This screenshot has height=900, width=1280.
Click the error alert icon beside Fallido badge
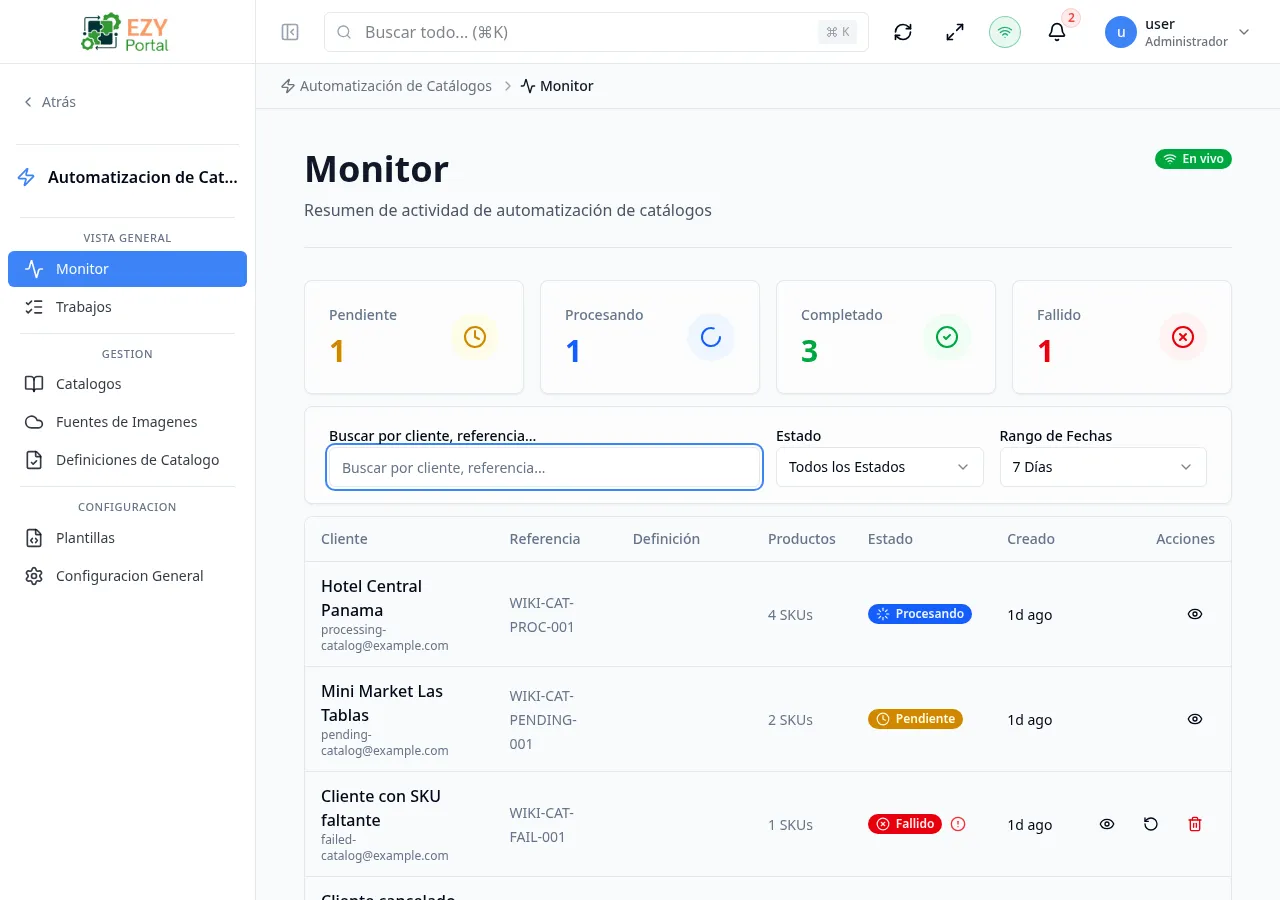[x=958, y=824]
